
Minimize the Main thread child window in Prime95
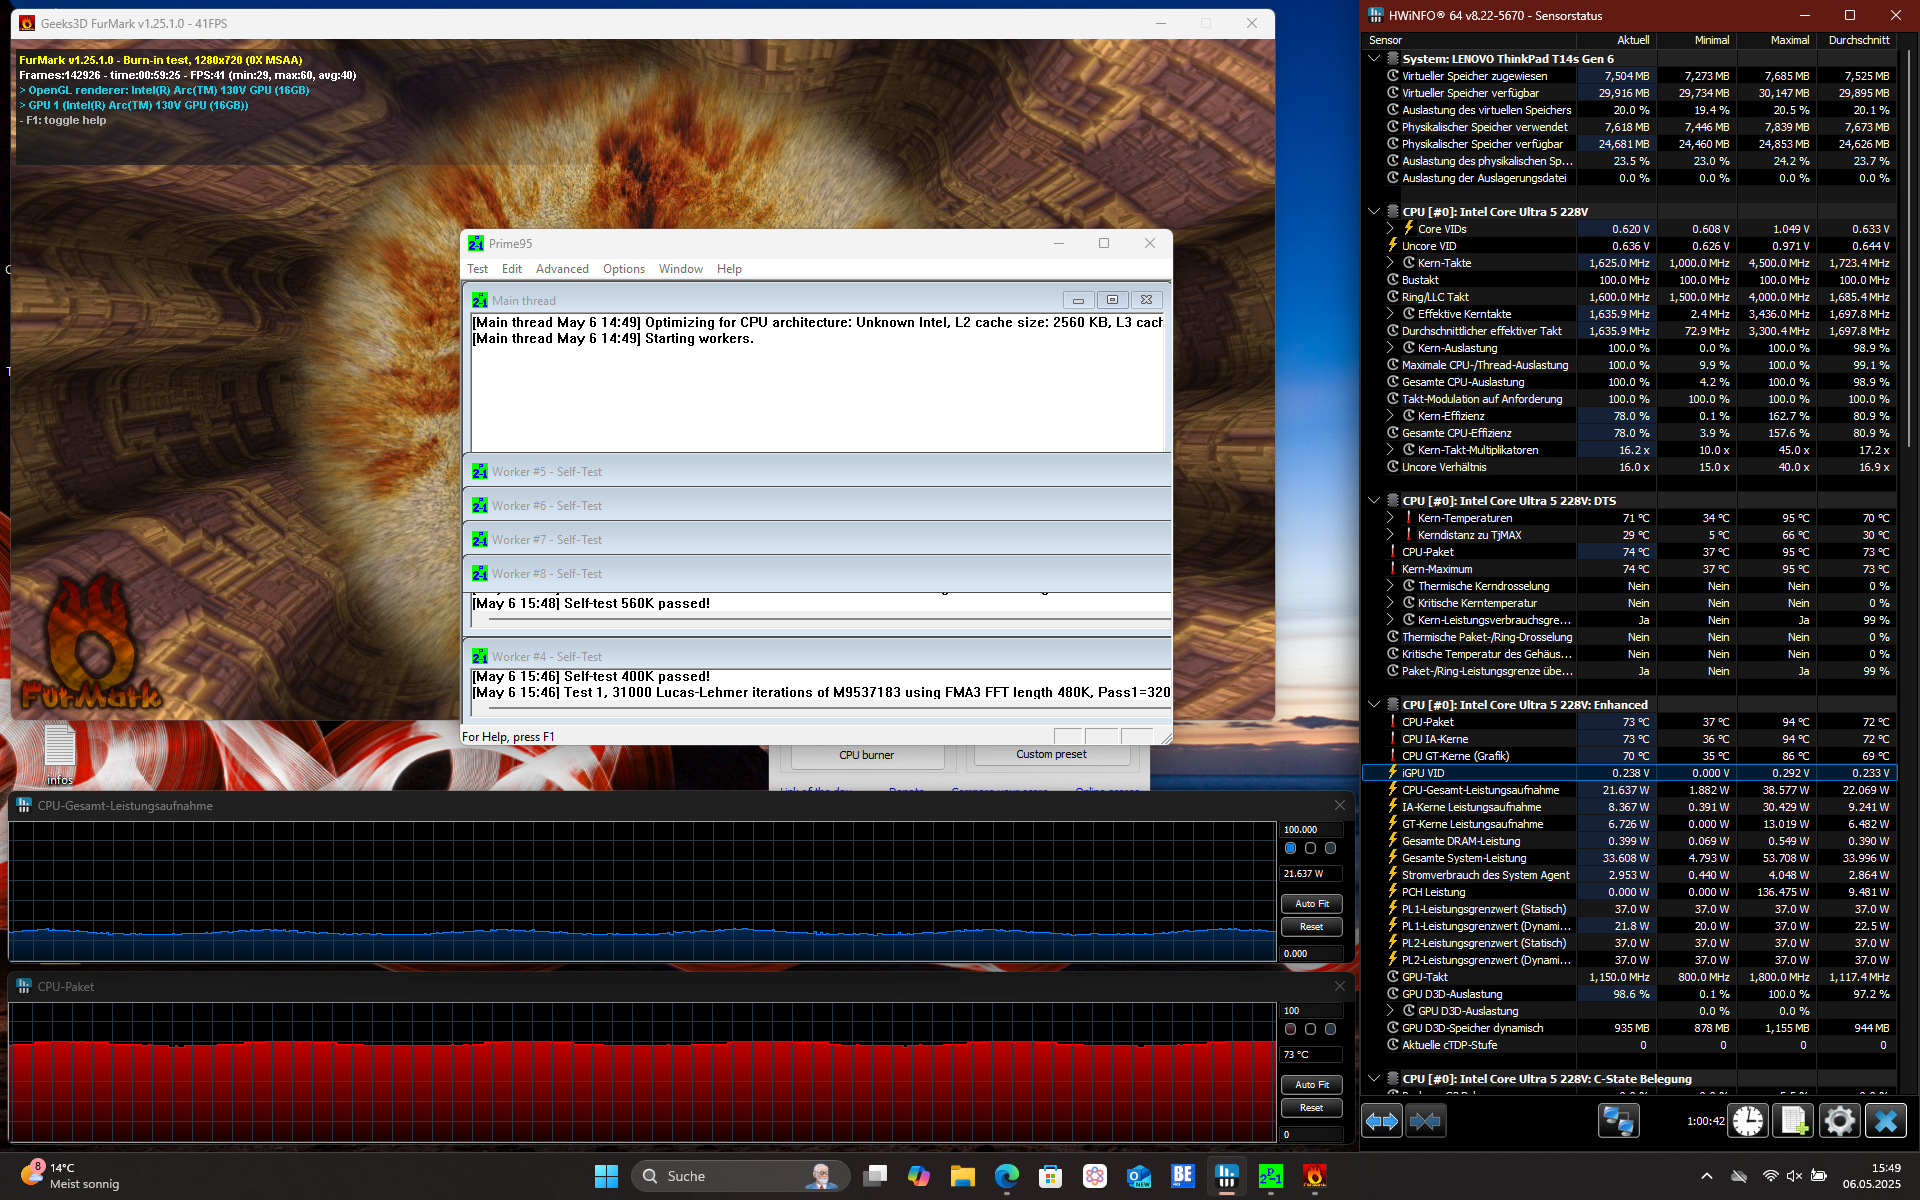1078,300
